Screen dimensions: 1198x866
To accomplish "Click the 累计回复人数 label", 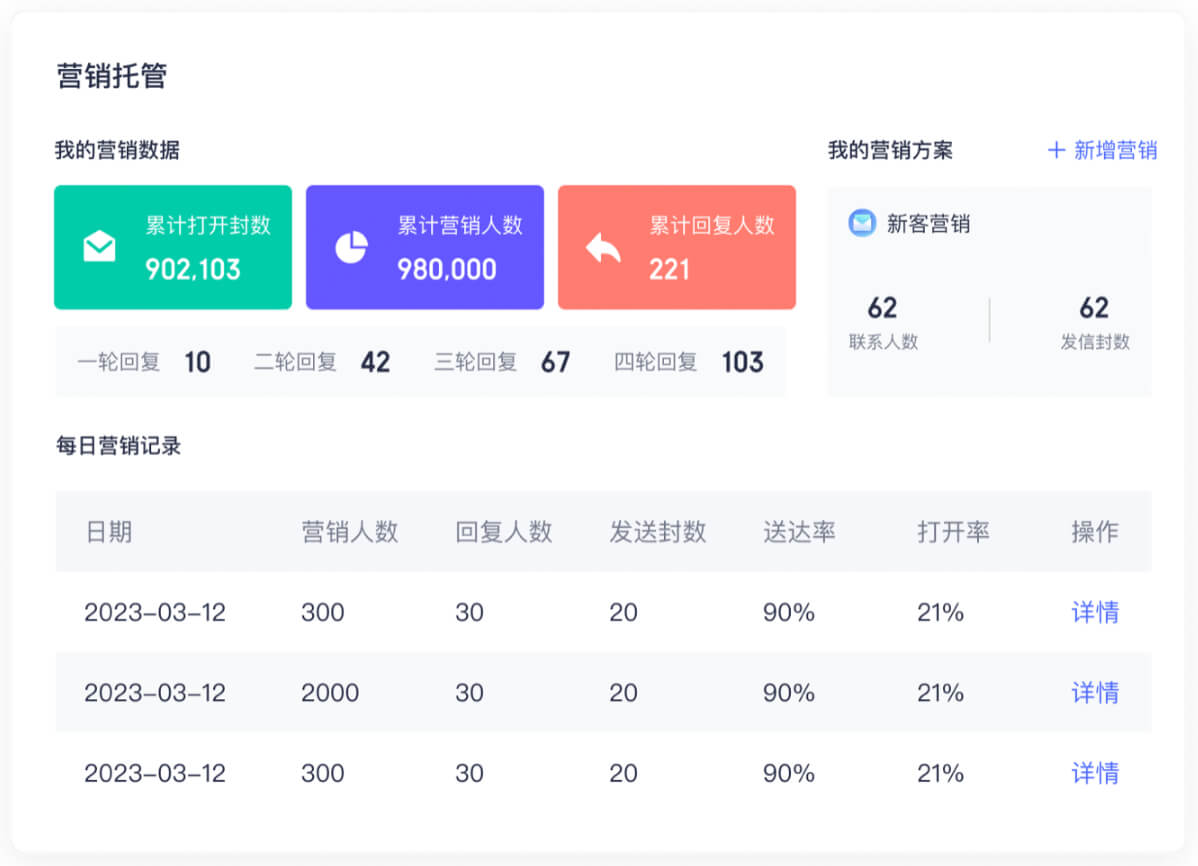I will click(x=712, y=225).
